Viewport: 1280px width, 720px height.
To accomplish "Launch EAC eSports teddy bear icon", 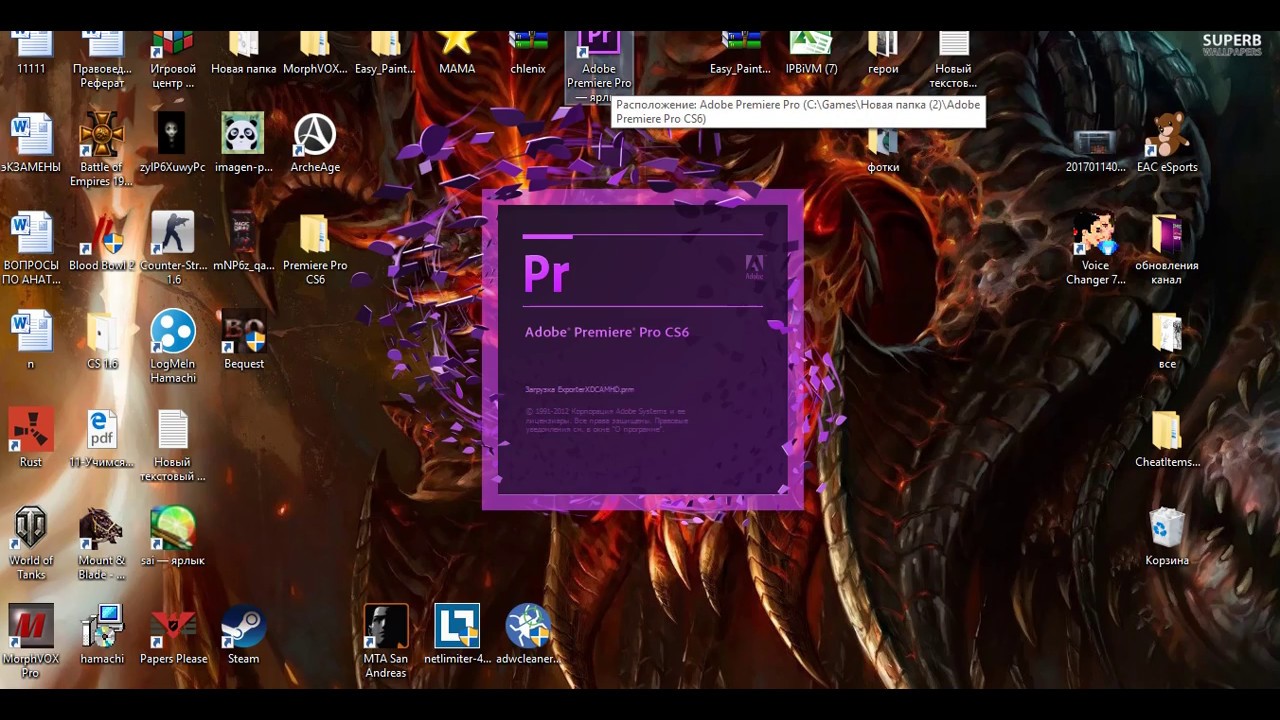I will point(1167,143).
